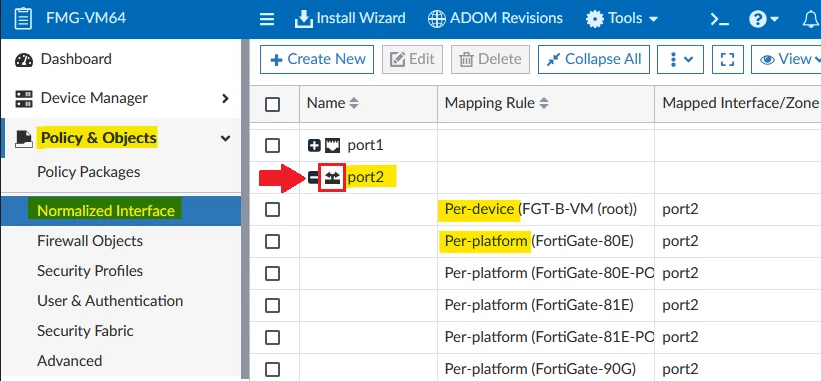Expand Device Manager submenu chevron
This screenshot has width=821, height=381.
(x=226, y=98)
